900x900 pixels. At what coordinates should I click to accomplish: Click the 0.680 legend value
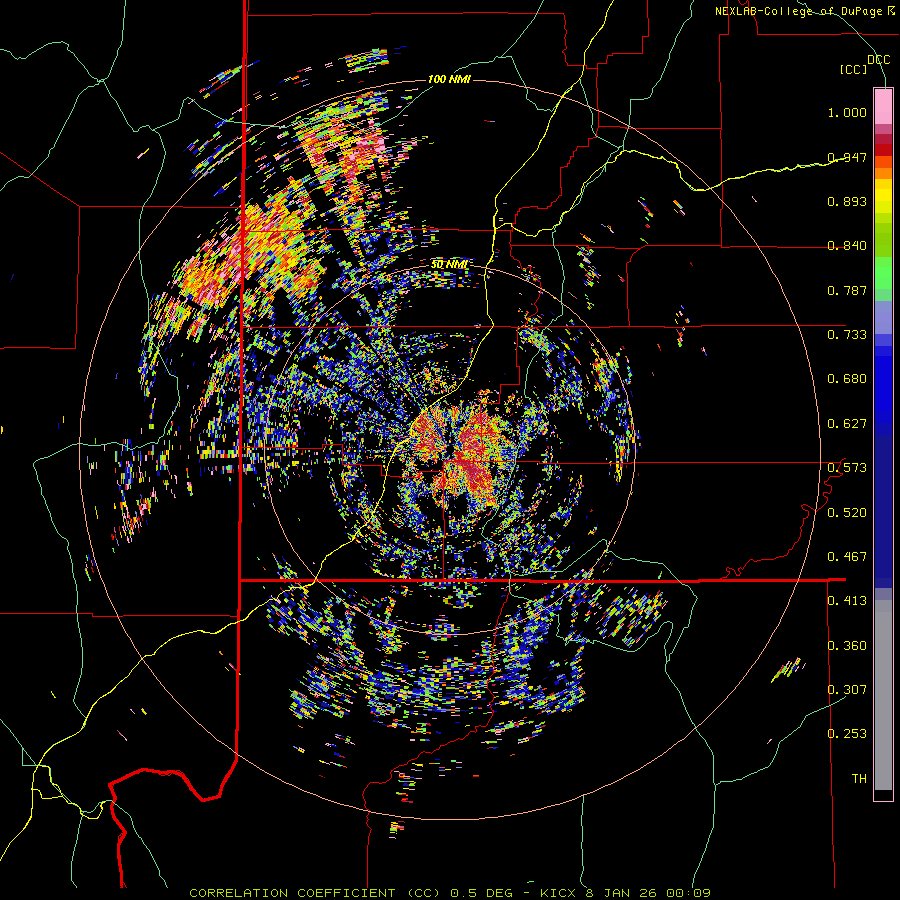click(x=847, y=379)
